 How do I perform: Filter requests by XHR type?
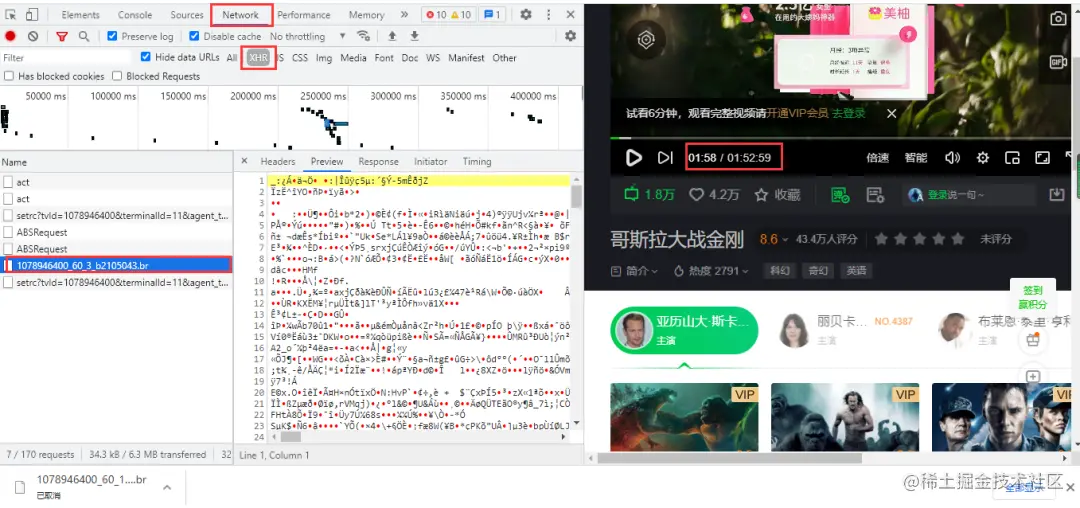tap(258, 58)
